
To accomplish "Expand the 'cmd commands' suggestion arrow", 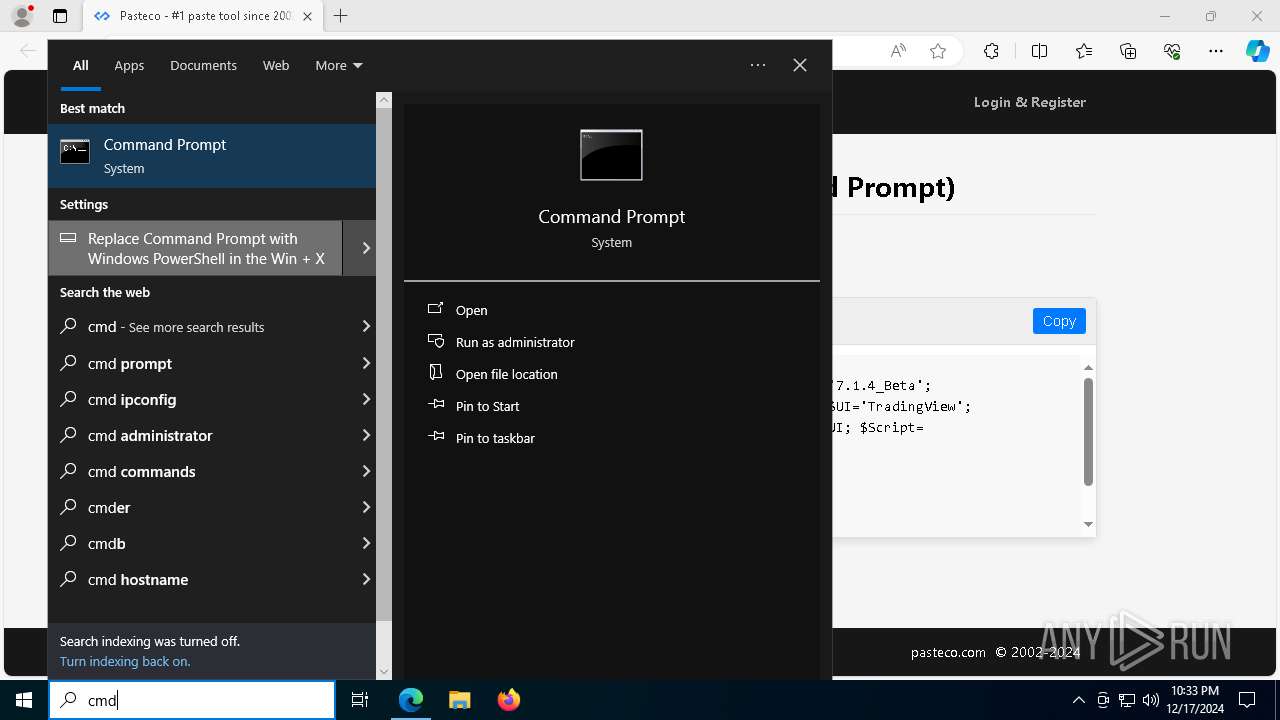I will click(366, 471).
